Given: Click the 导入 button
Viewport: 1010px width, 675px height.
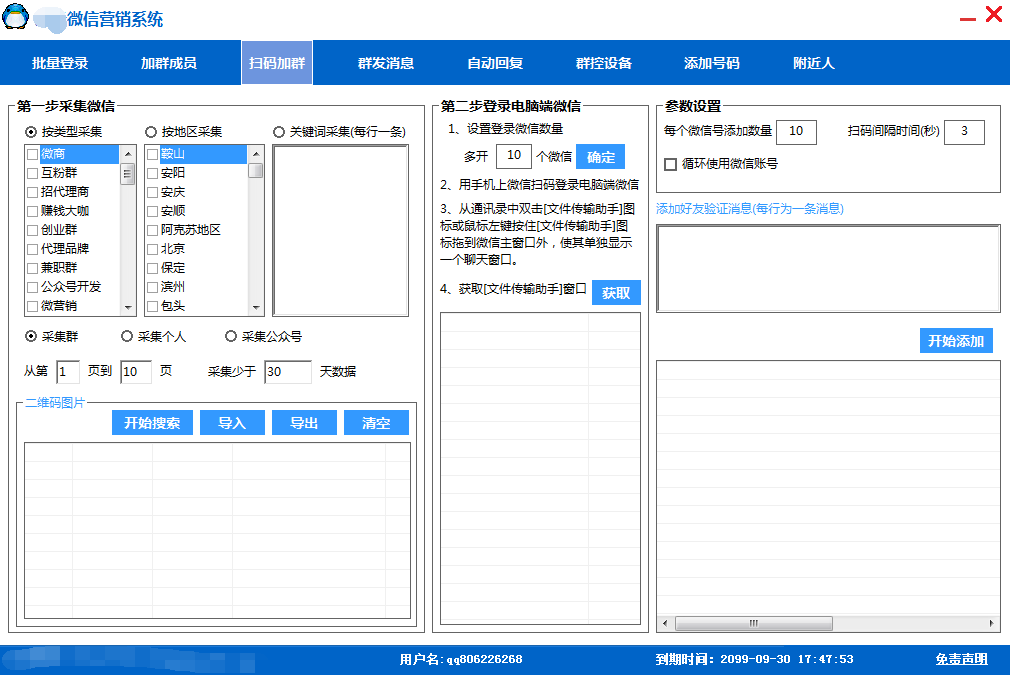Looking at the screenshot, I should click(x=232, y=423).
